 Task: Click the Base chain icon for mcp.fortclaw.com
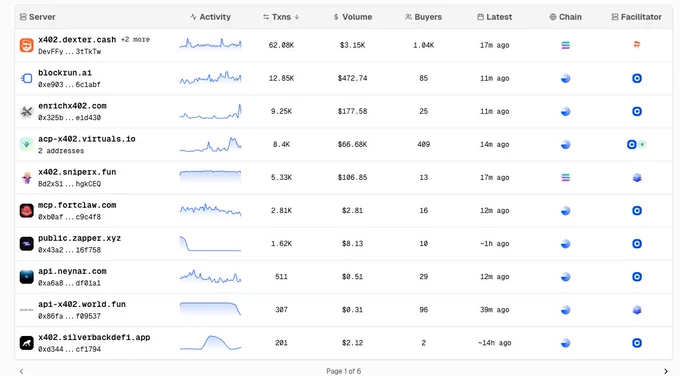(566, 211)
